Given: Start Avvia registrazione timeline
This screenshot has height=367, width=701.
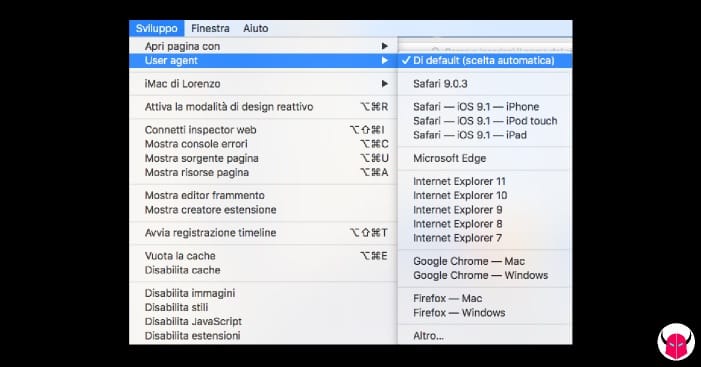Looking at the screenshot, I should click(263, 233).
